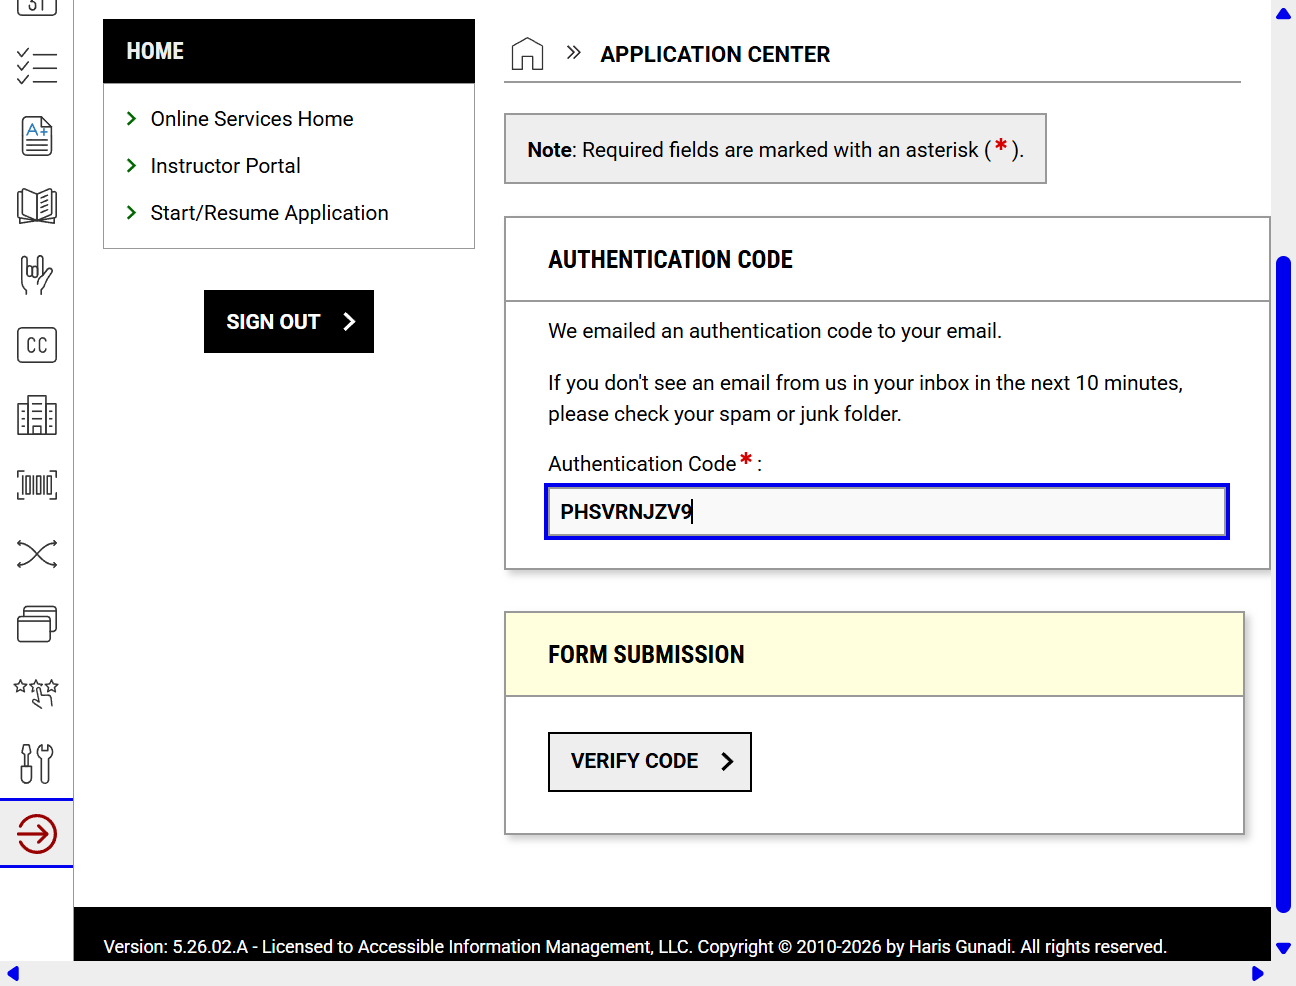Open partially visible calendar icon at top
This screenshot has height=986, width=1296.
point(37,8)
